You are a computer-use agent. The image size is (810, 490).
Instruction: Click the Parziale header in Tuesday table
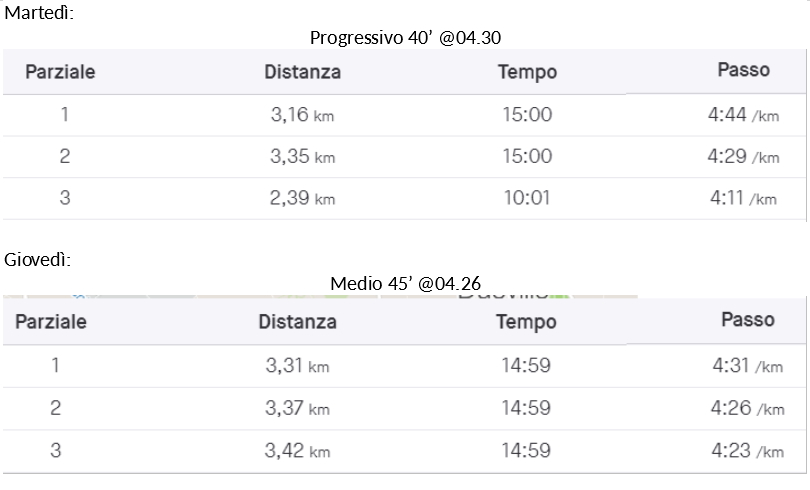click(60, 72)
